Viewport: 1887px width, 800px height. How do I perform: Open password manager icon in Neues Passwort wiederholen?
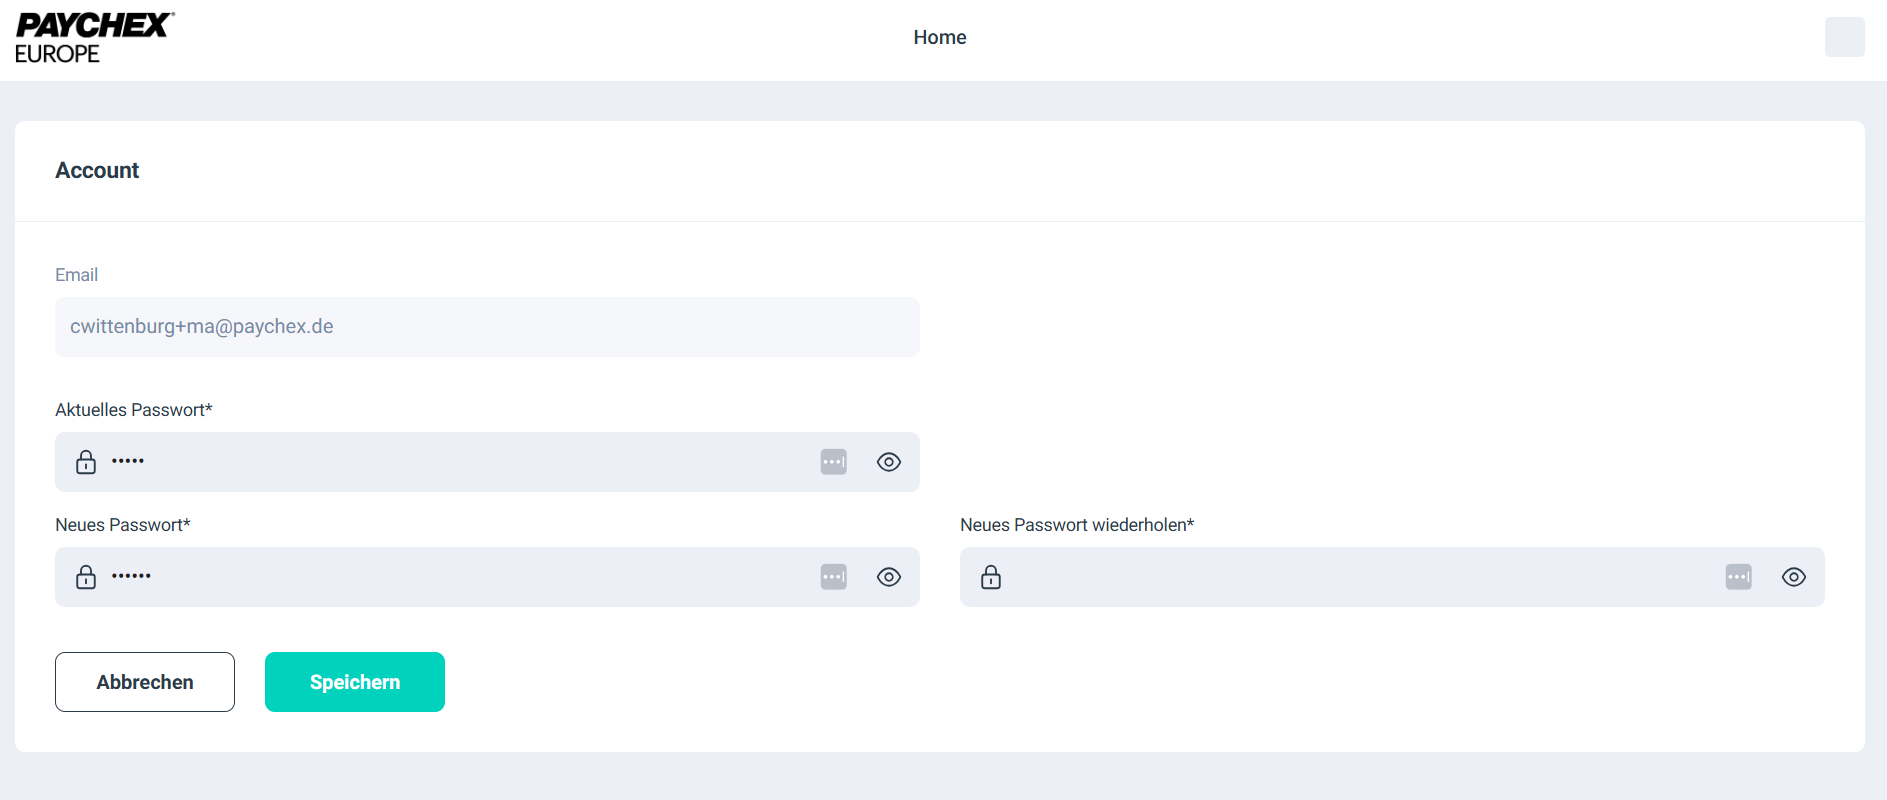pyautogui.click(x=1738, y=577)
